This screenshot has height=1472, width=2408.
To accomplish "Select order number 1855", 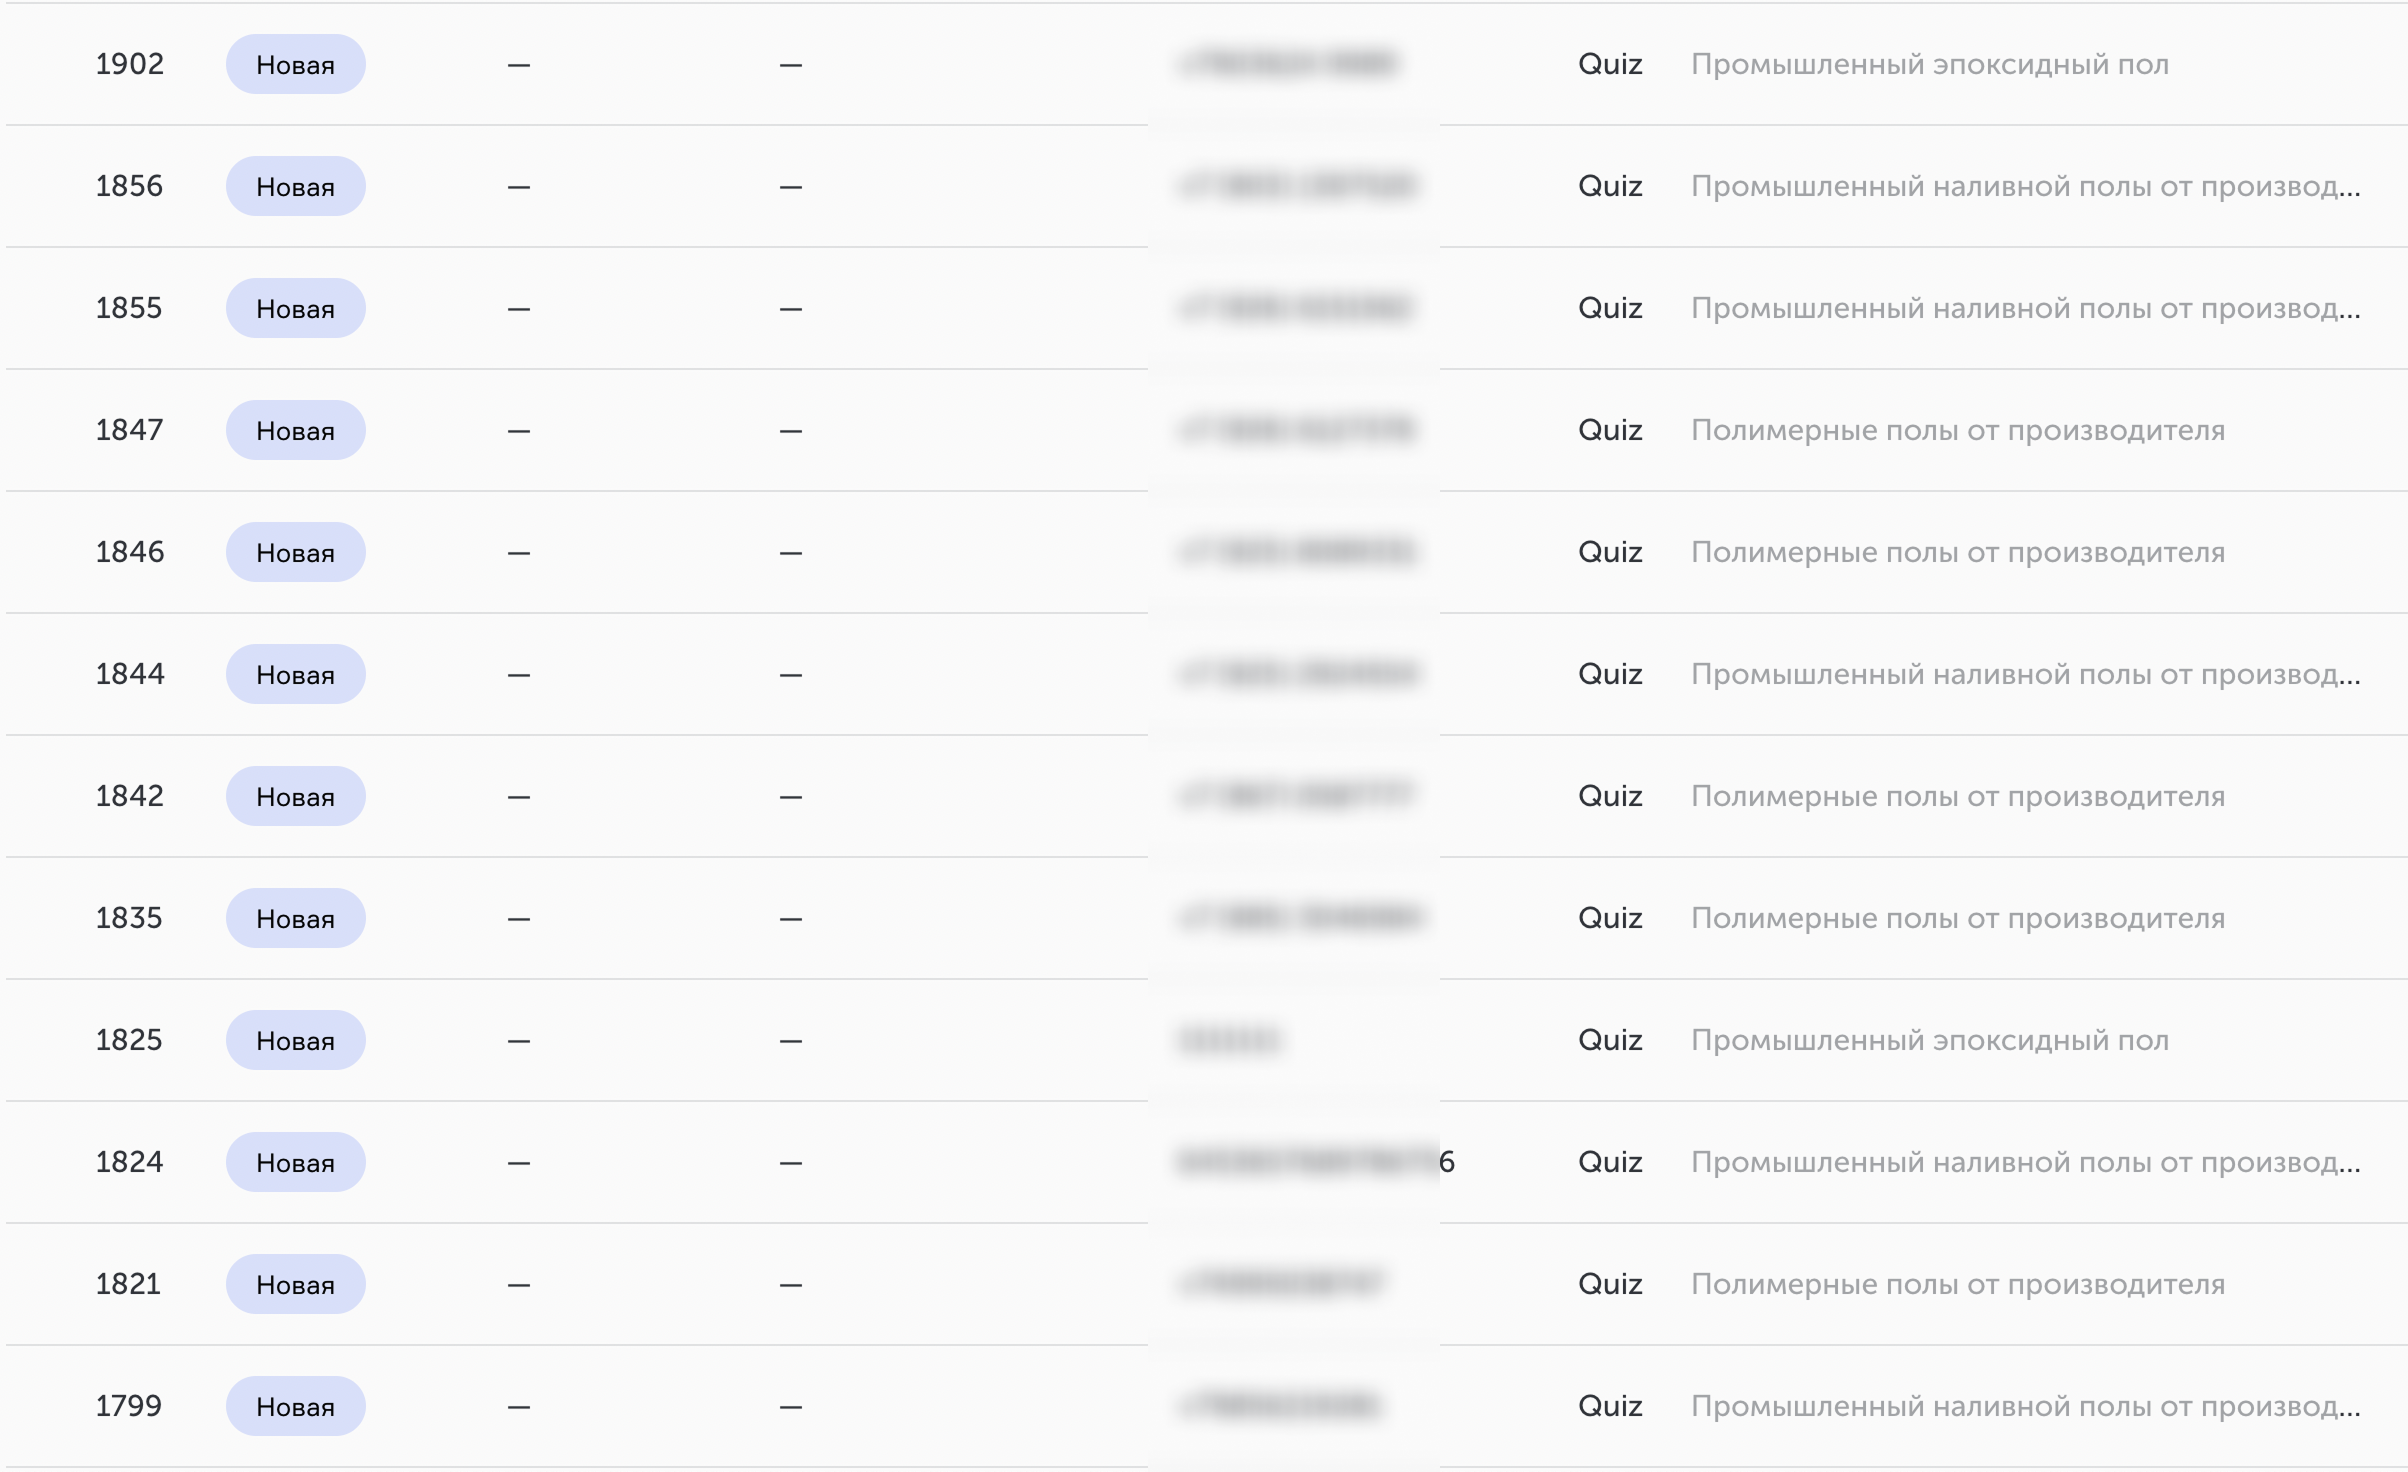I will 129,308.
